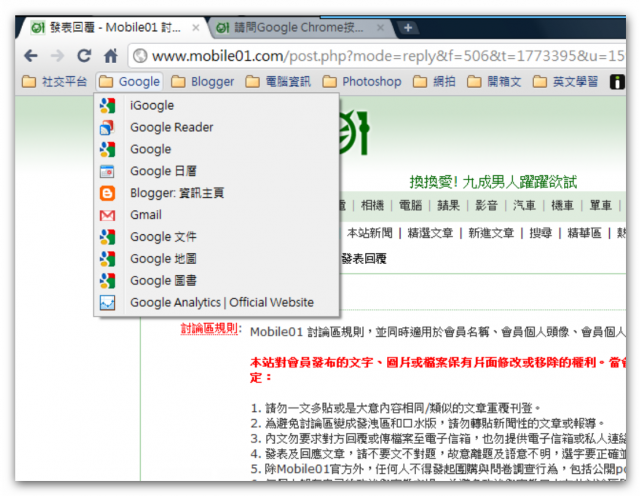Go to the 汽車 category link
Viewport: 640px width, 496px height.
(524, 205)
